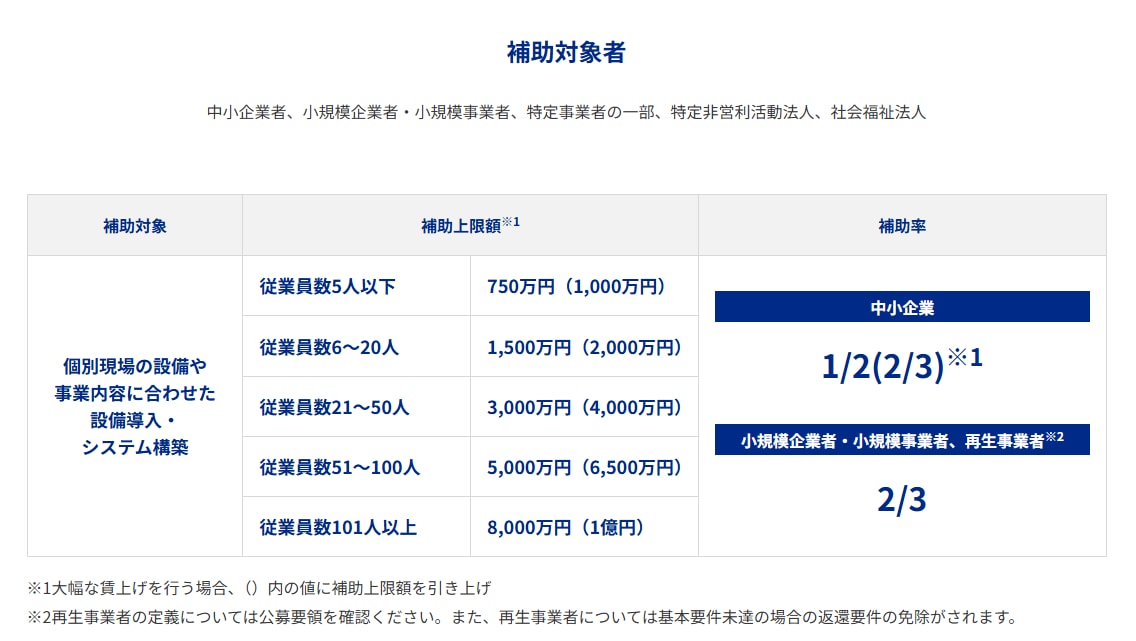1136x641 pixels.
Task: Click the 補助対象者 heading
Action: 566,52
